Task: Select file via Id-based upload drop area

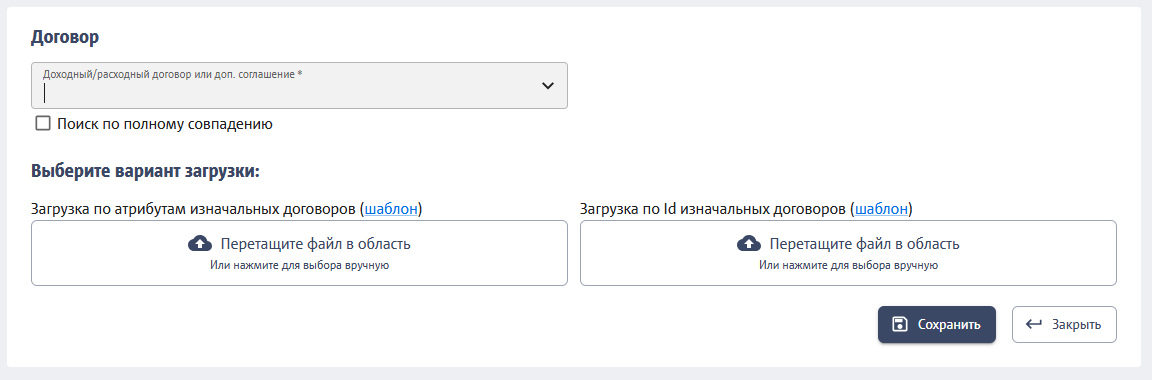Action: (848, 253)
